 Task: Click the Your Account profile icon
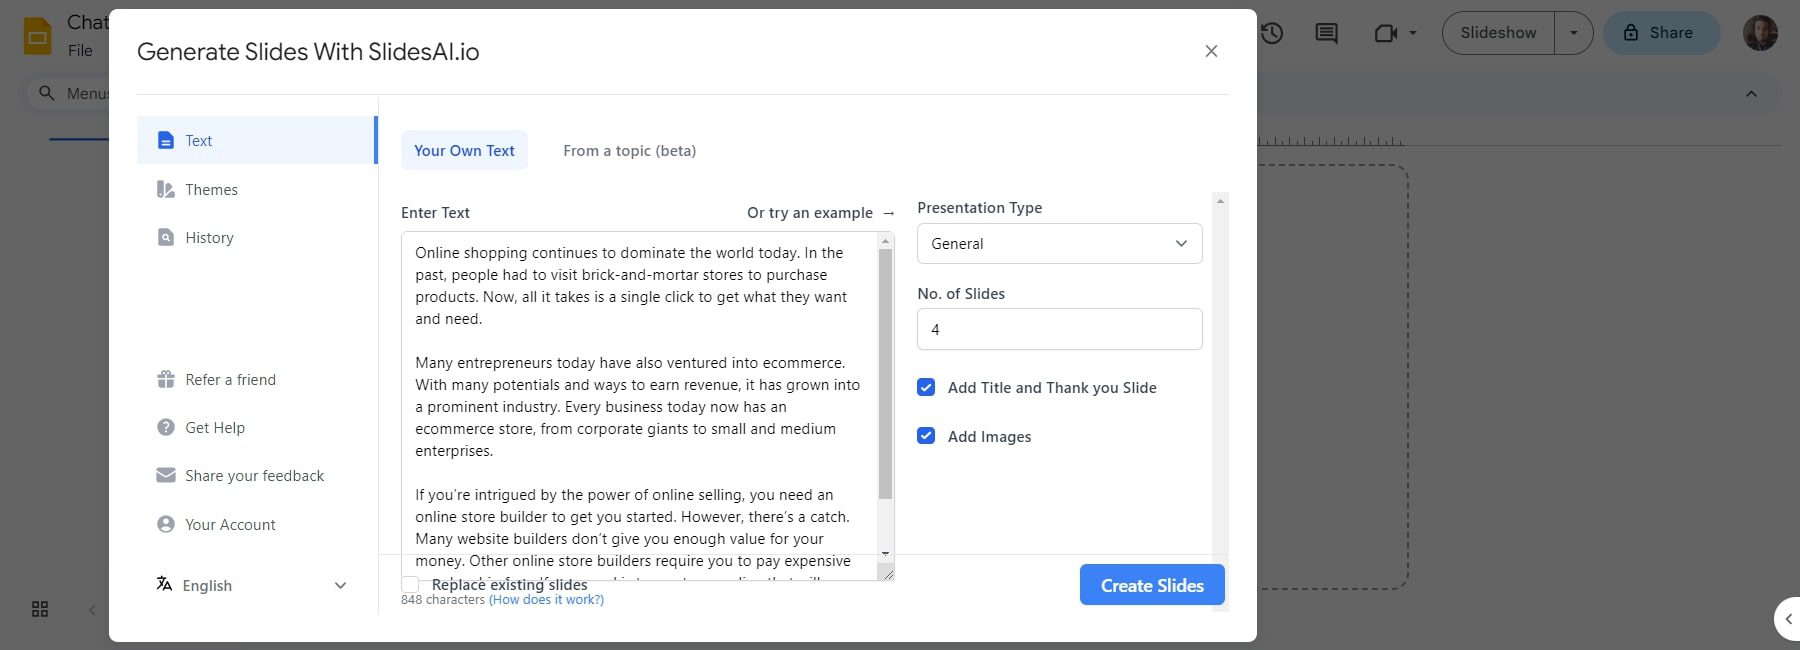tap(166, 524)
